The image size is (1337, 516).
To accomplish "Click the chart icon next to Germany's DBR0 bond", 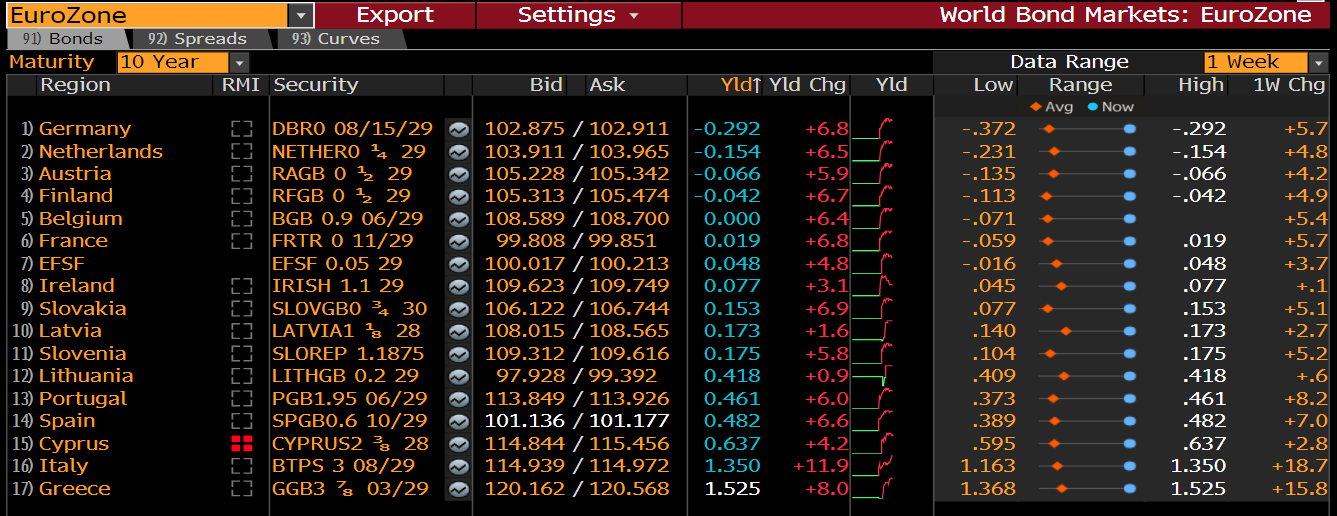I will 459,129.
